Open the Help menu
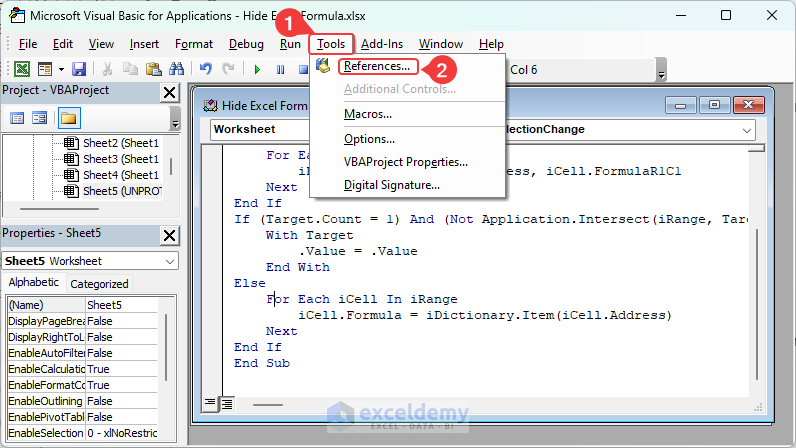796x448 pixels. [x=491, y=44]
